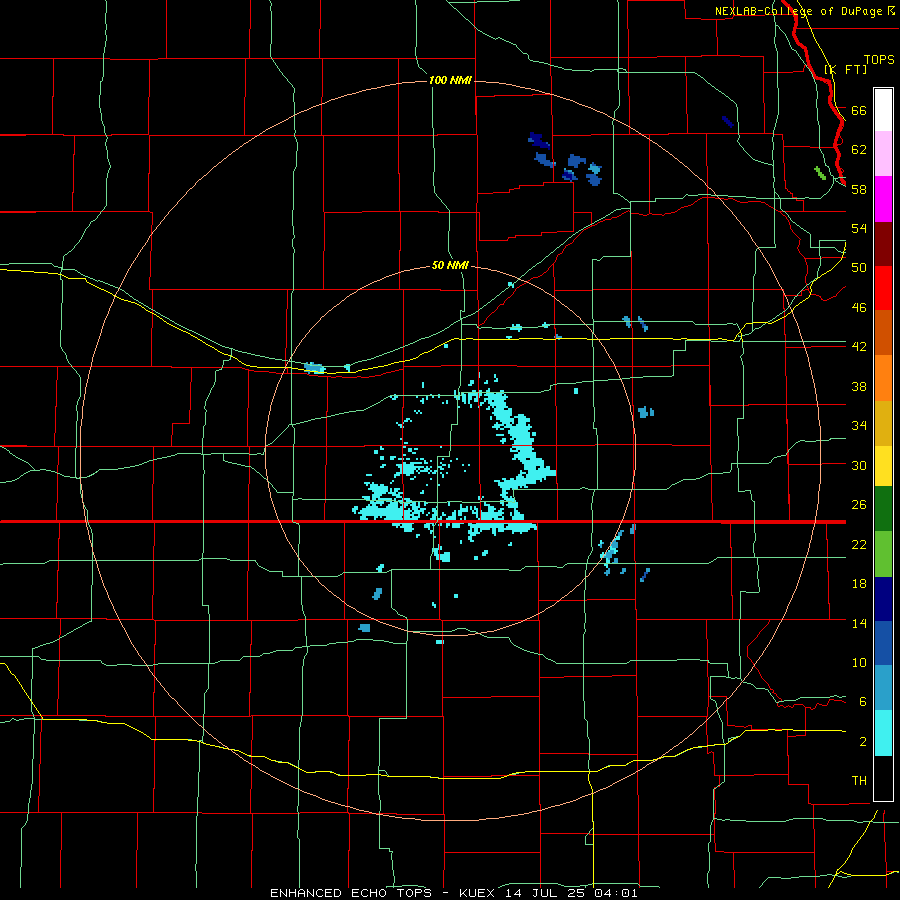
Task: Click the legend value '26'
Action: pyautogui.click(x=859, y=505)
